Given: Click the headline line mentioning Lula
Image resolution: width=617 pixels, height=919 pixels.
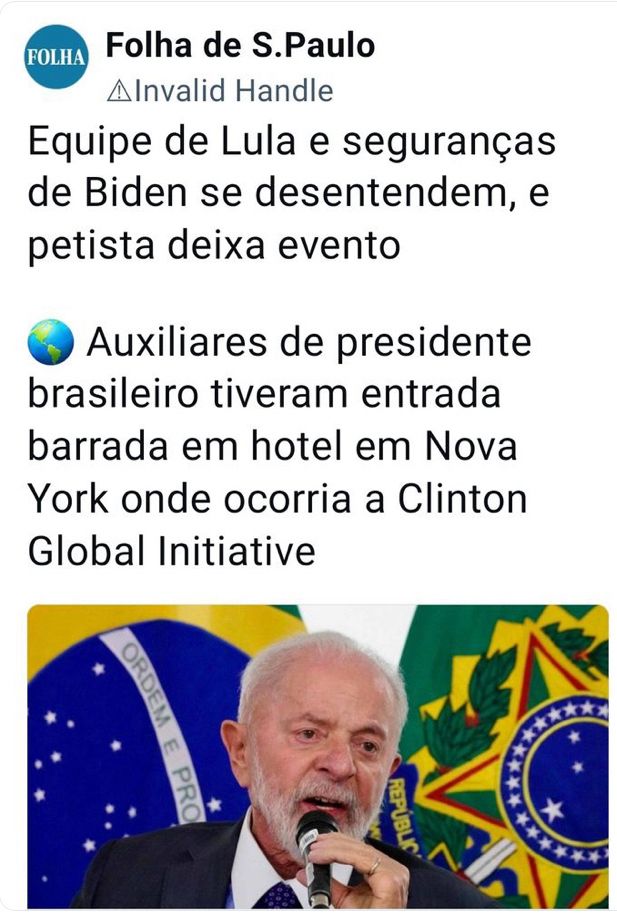Looking at the screenshot, I should 291,142.
